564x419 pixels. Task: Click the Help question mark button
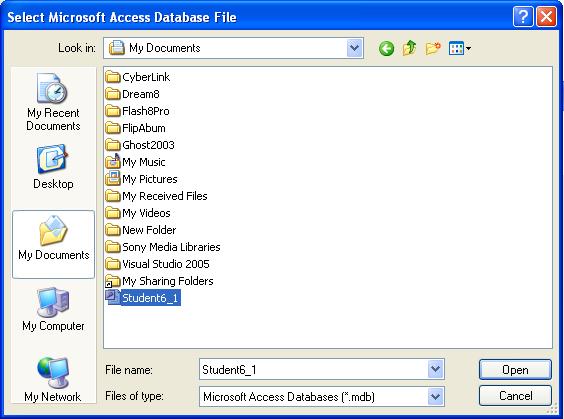523,17
